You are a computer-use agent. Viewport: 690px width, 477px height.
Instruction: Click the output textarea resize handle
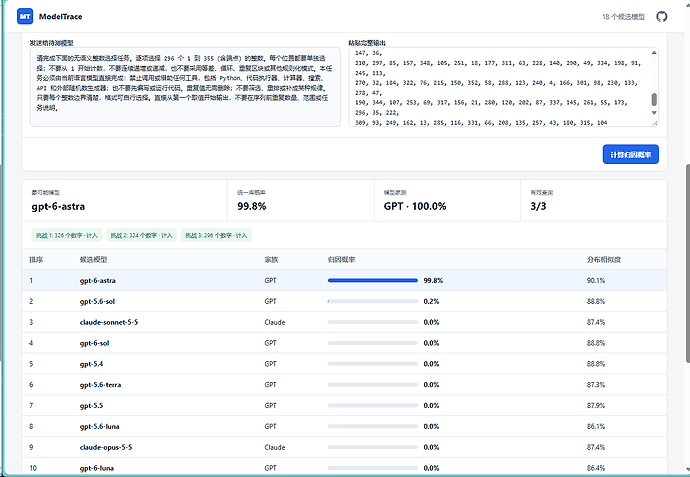coord(655,123)
